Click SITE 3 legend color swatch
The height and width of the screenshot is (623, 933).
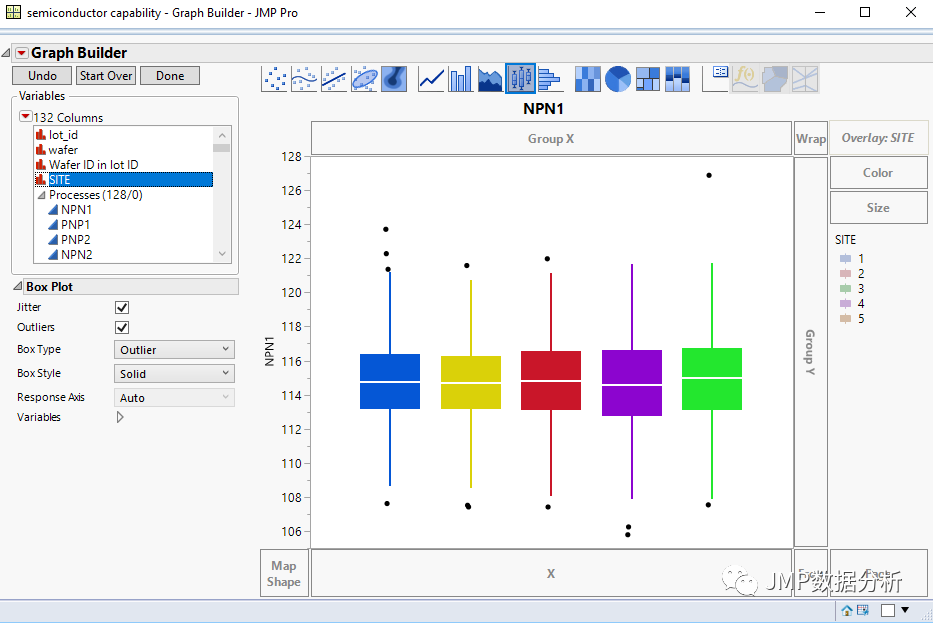click(845, 289)
